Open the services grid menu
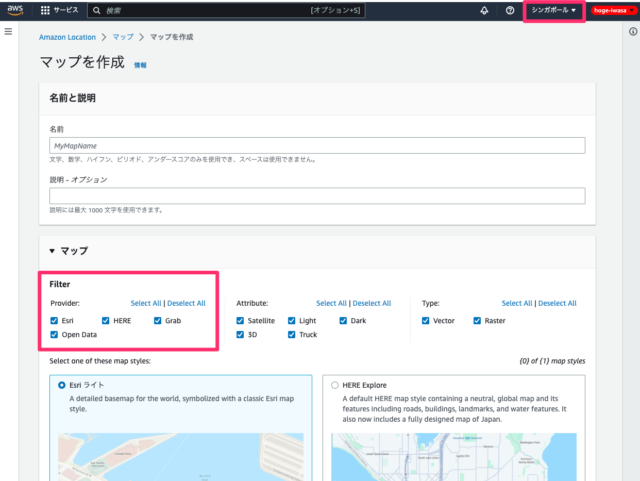Viewport: 640px width, 481px height. coord(45,10)
